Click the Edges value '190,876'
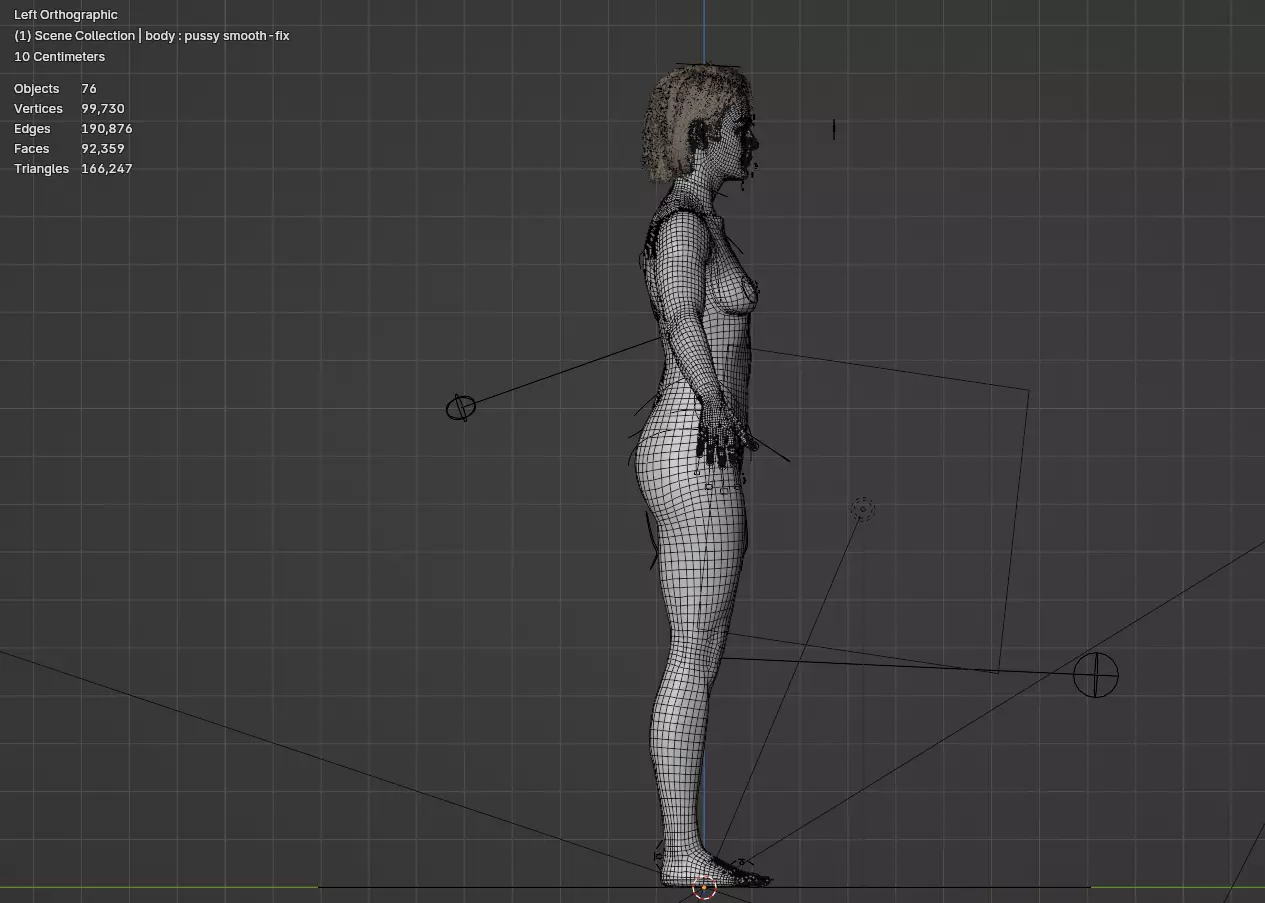 click(107, 129)
